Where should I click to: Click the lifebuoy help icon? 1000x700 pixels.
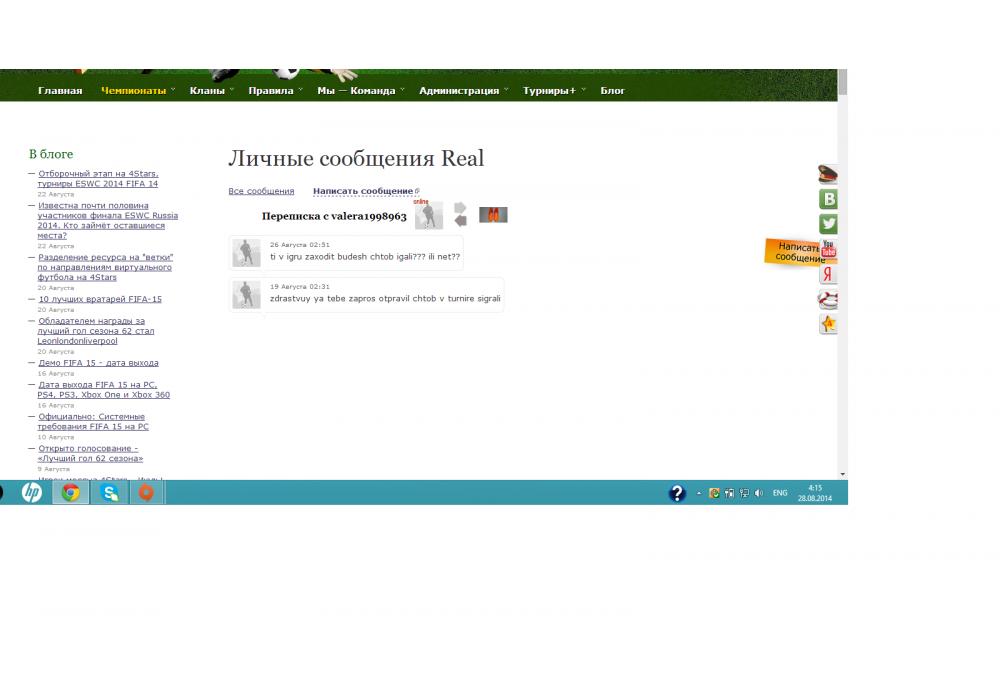828,299
